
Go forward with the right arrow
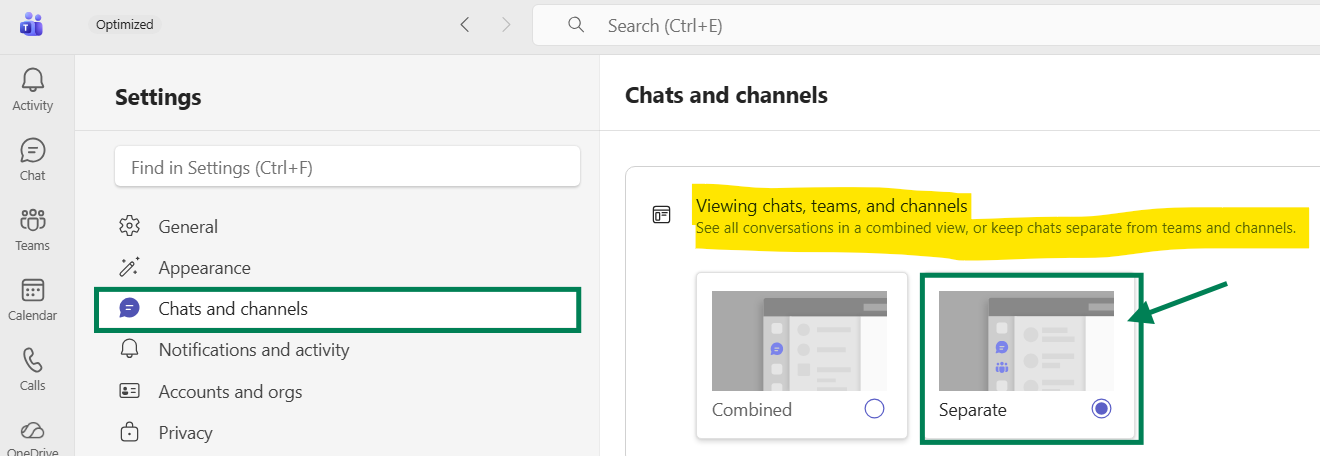click(506, 25)
